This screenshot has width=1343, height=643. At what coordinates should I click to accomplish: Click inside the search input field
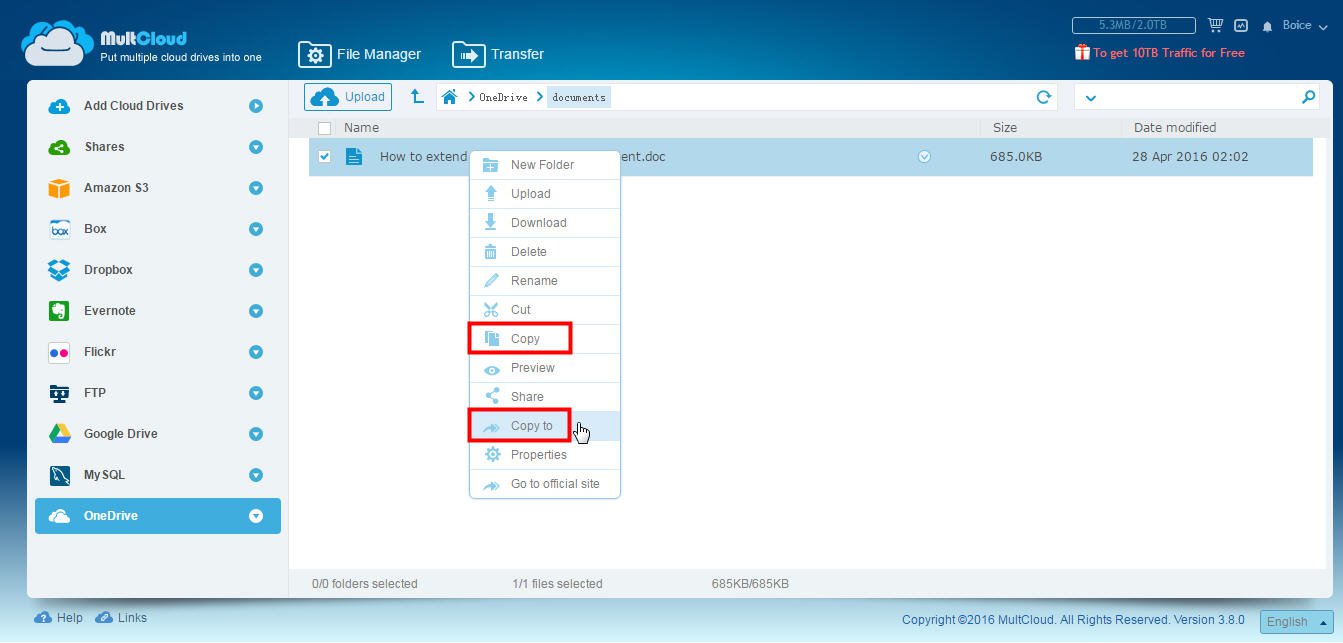click(1198, 97)
